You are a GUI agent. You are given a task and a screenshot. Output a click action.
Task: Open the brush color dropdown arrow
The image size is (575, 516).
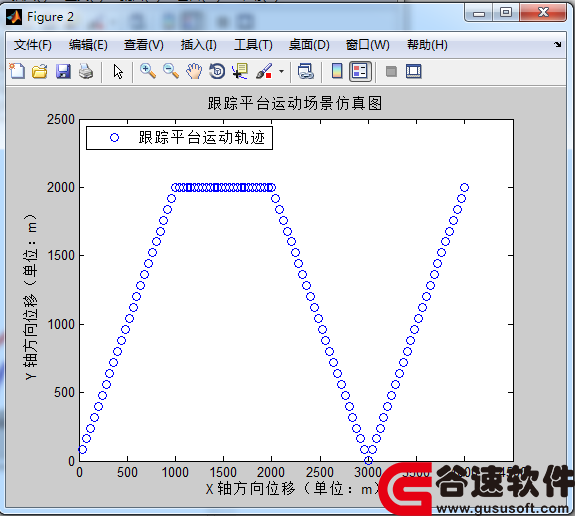tap(281, 71)
